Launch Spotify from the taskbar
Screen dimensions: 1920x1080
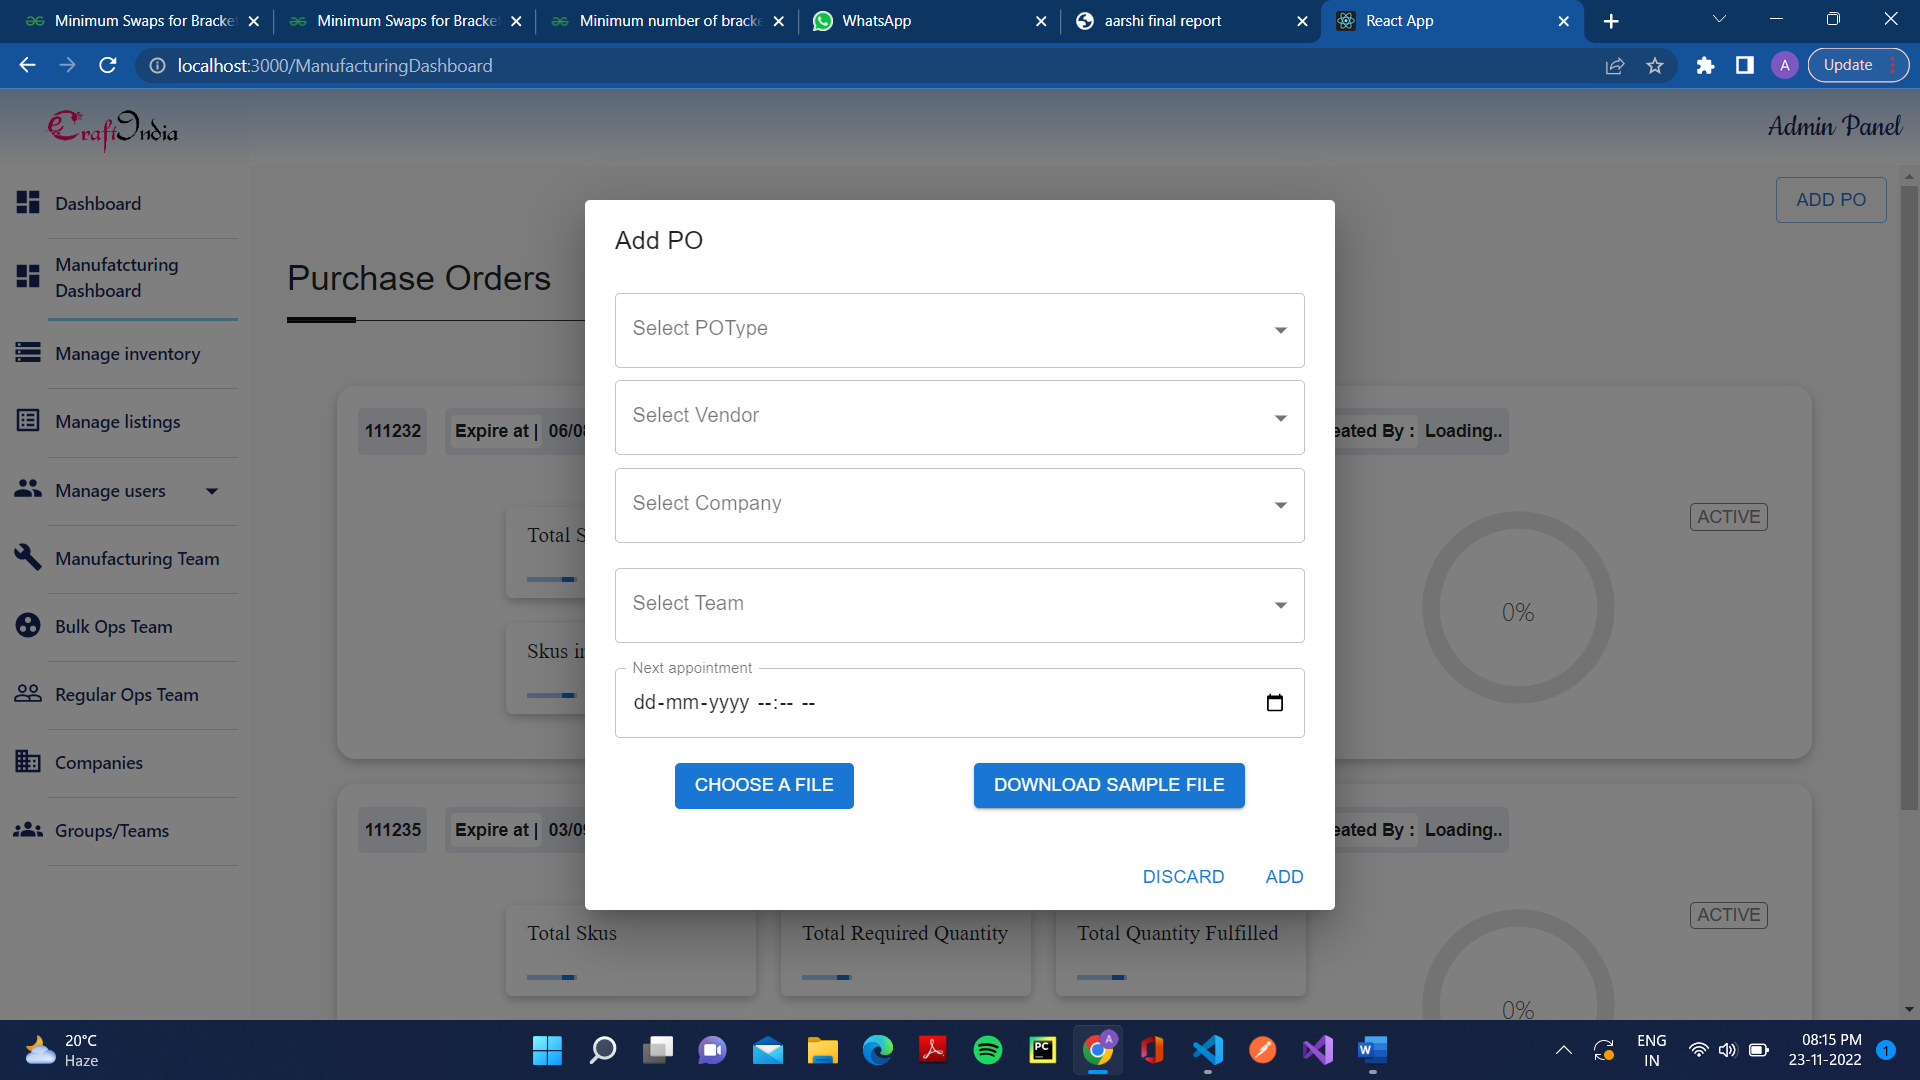[x=987, y=1050]
